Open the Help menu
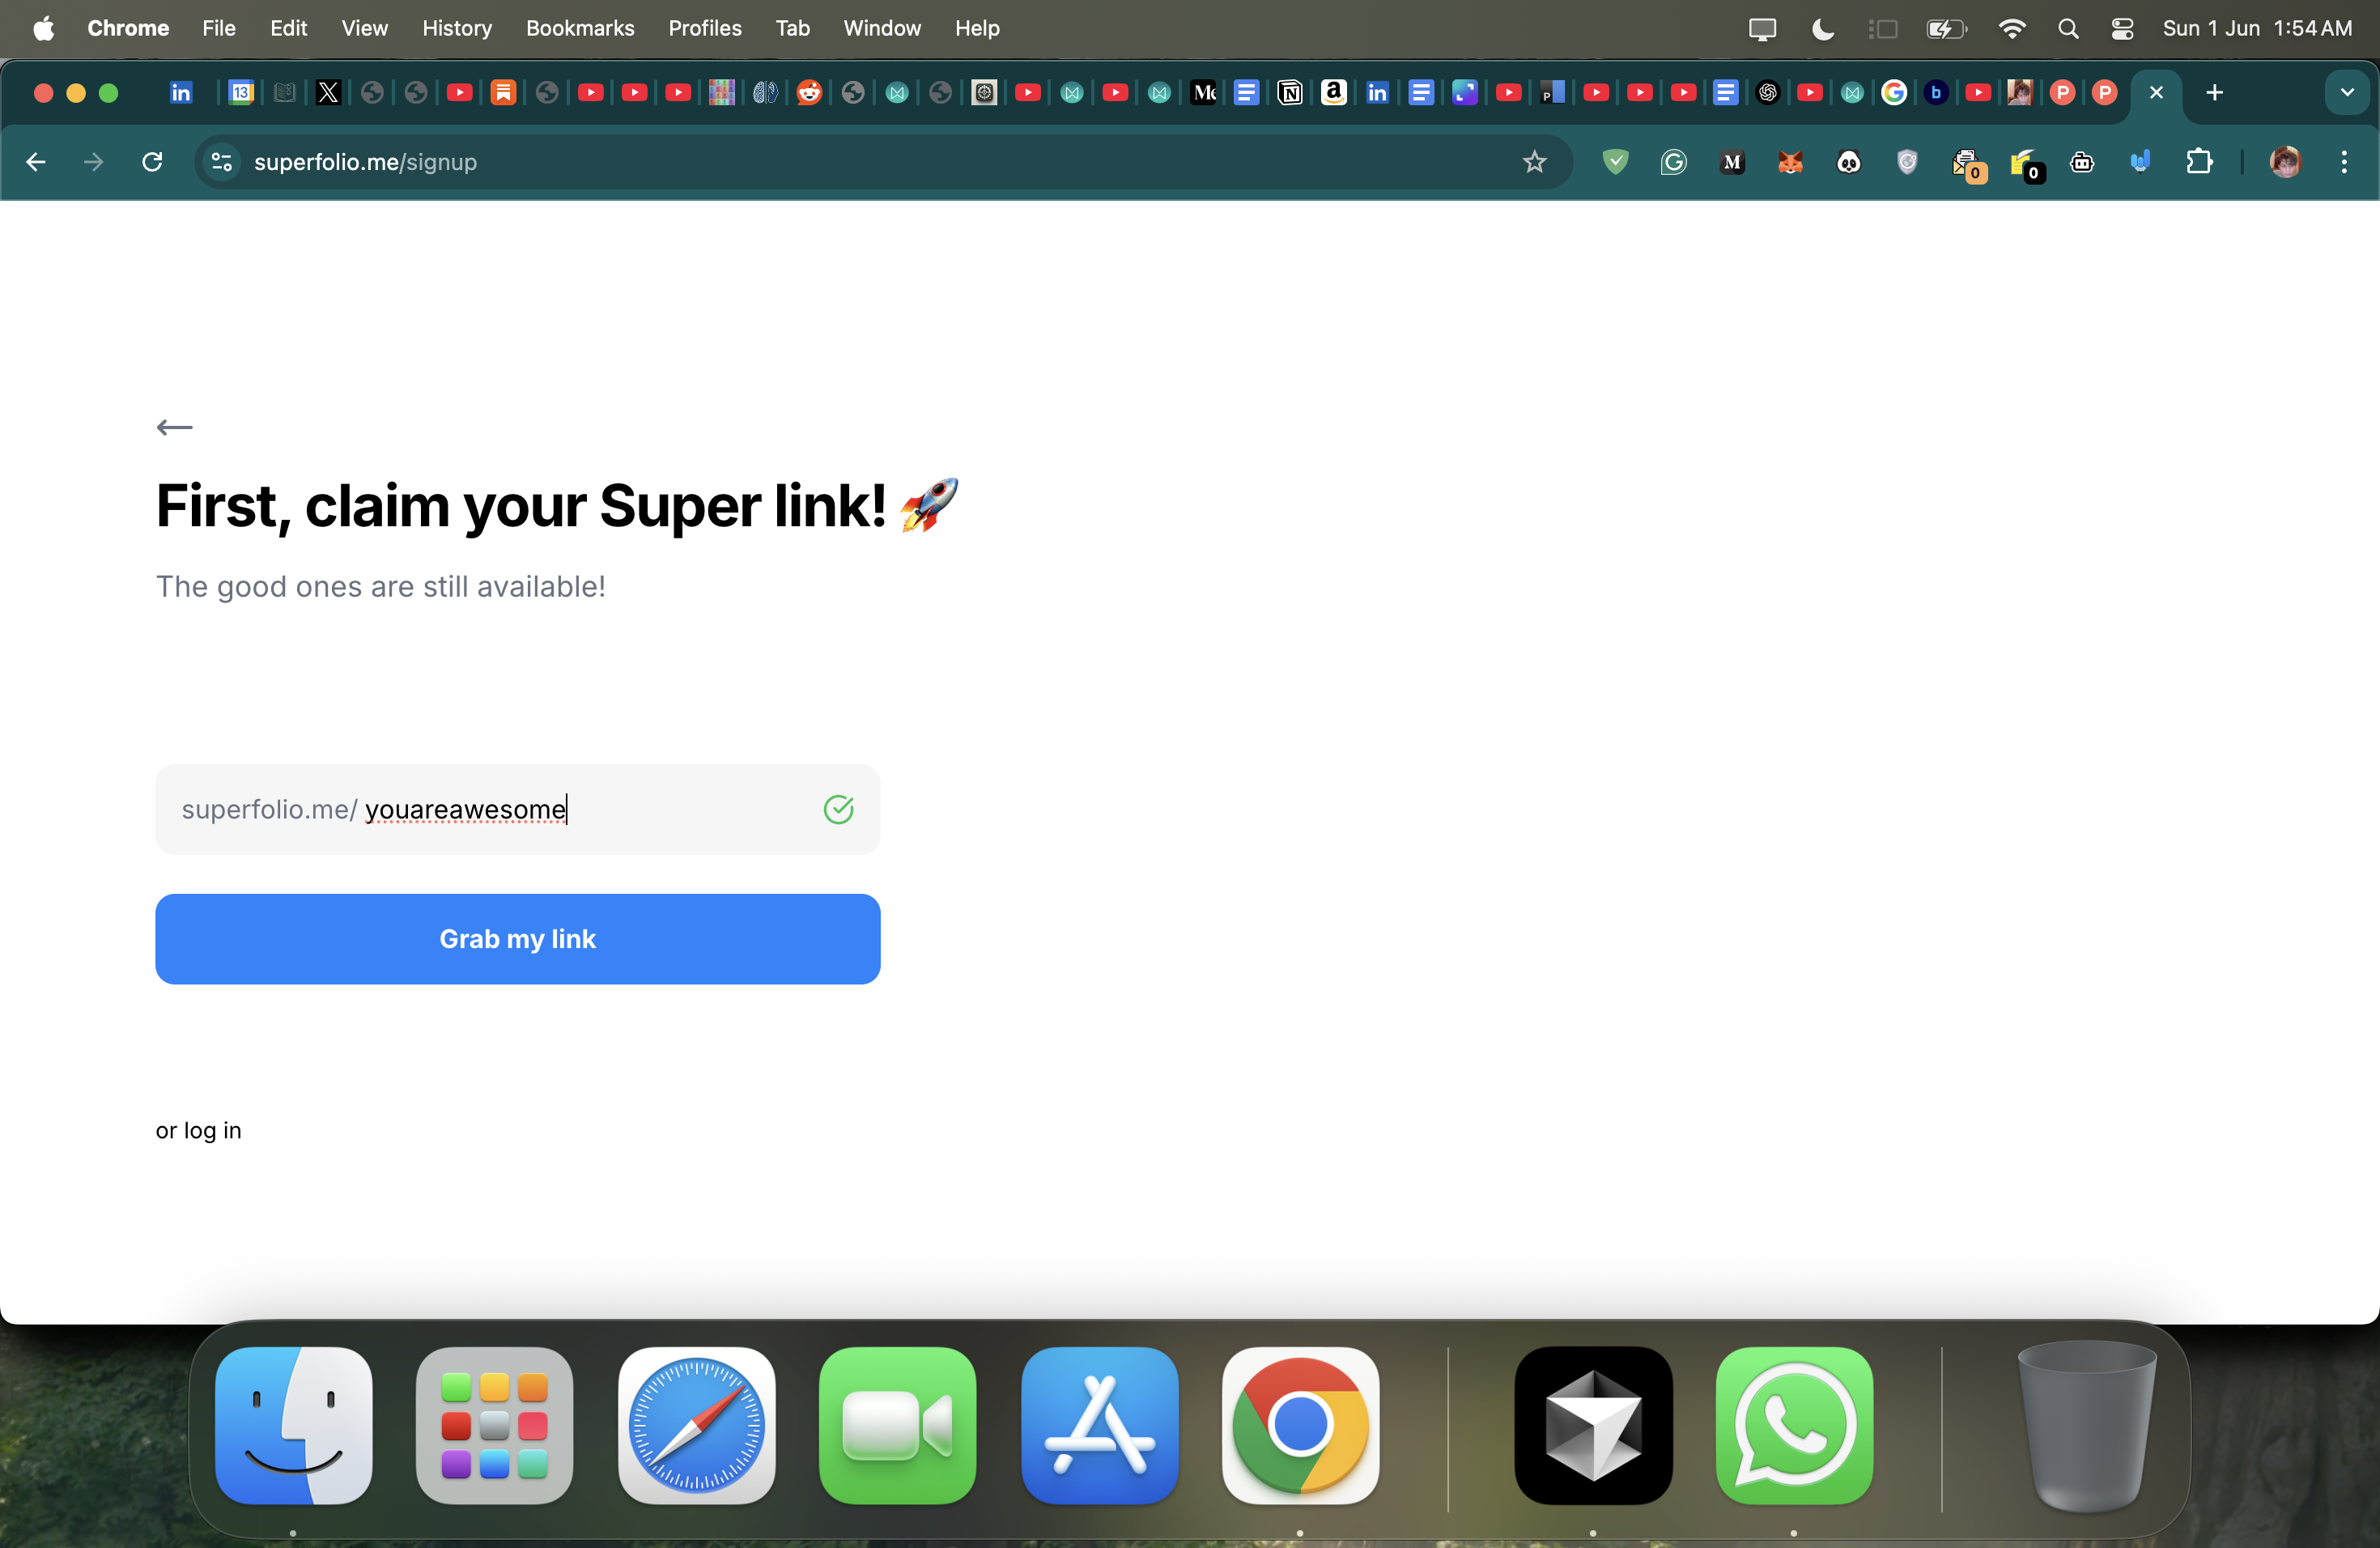Viewport: 2380px width, 1548px height. (977, 28)
